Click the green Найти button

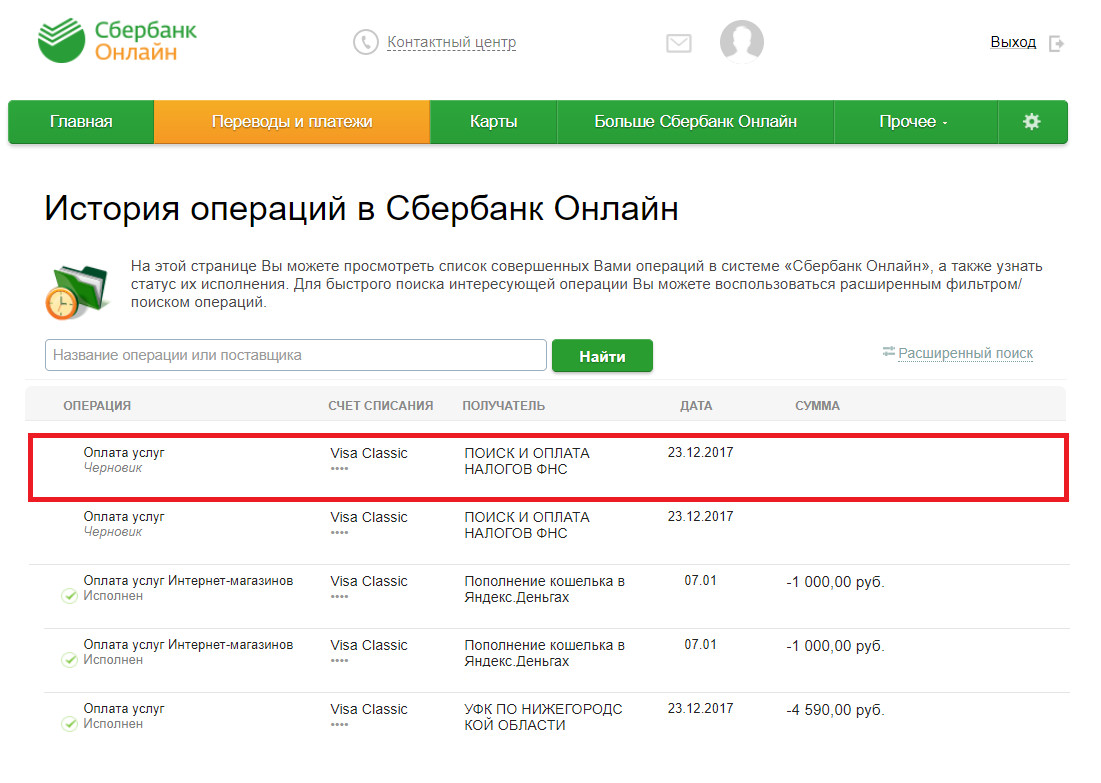[x=602, y=356]
